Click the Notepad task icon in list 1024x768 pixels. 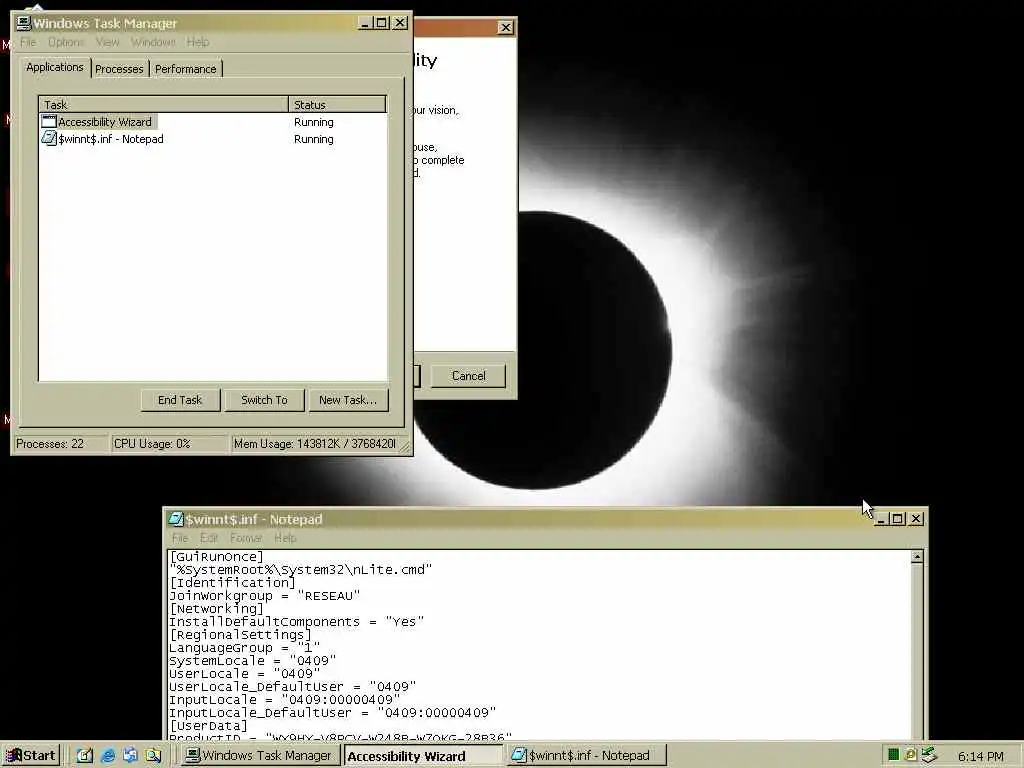pos(49,138)
